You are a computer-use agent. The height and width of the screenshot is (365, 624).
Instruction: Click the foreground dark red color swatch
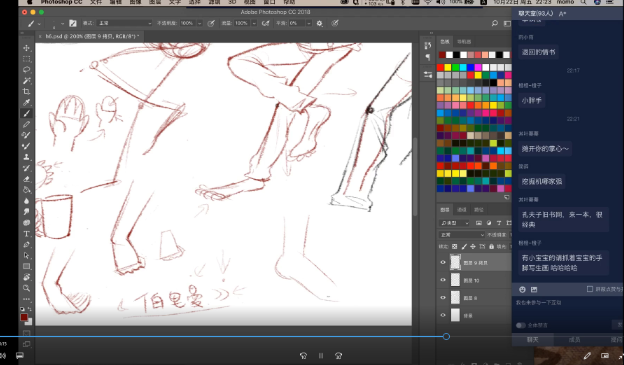(x=24, y=317)
